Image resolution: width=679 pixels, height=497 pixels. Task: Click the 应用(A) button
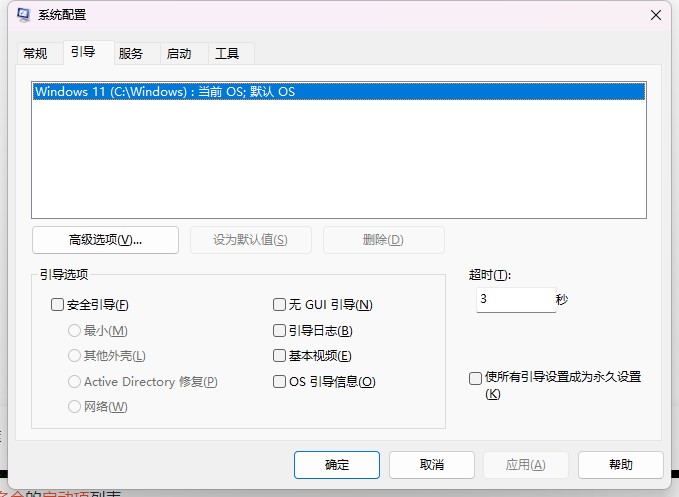click(525, 465)
